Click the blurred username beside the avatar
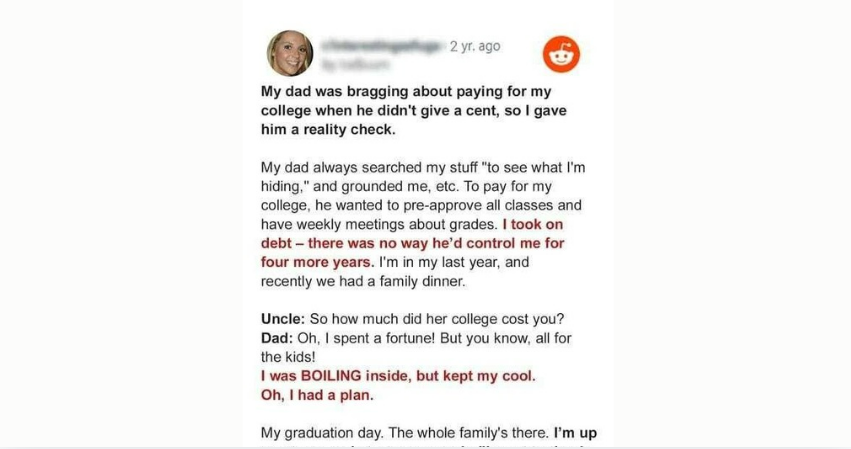This screenshot has width=851, height=449. pyautogui.click(x=383, y=46)
